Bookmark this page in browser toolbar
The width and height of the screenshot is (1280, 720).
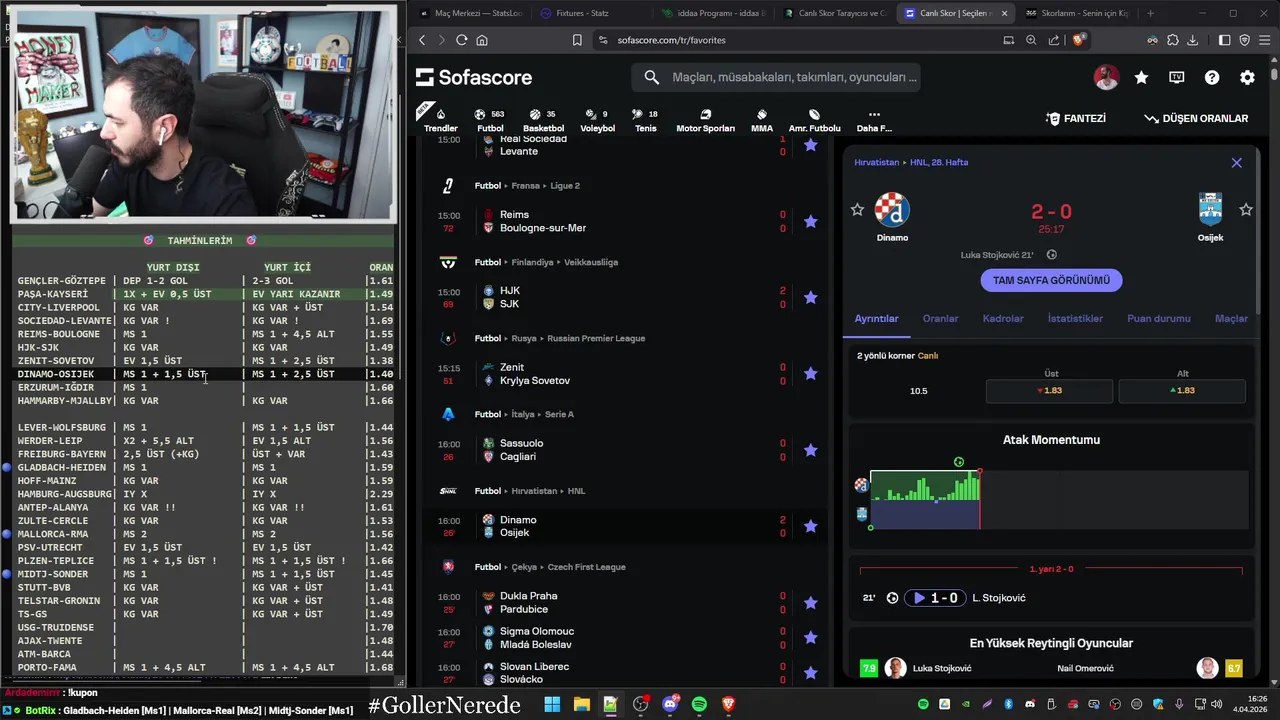point(577,40)
